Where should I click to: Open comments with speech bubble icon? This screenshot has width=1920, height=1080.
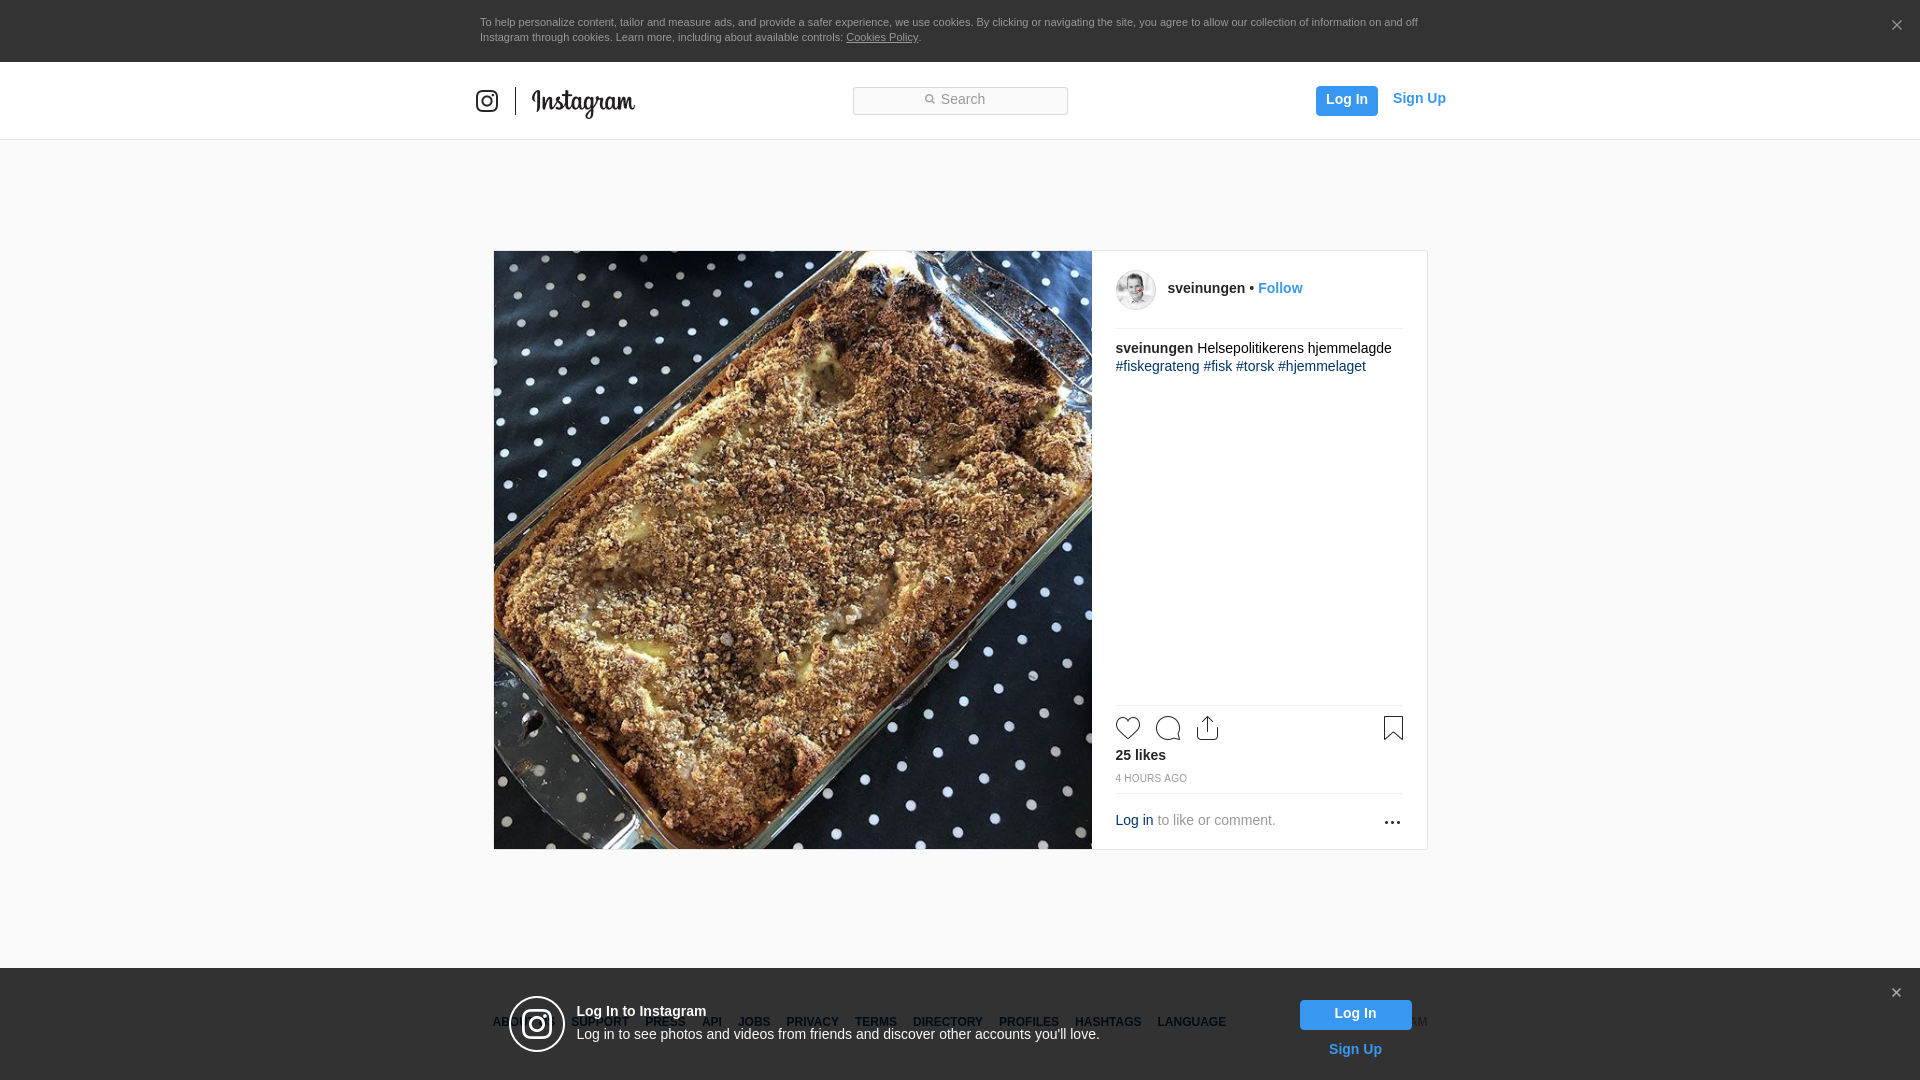click(x=1168, y=728)
